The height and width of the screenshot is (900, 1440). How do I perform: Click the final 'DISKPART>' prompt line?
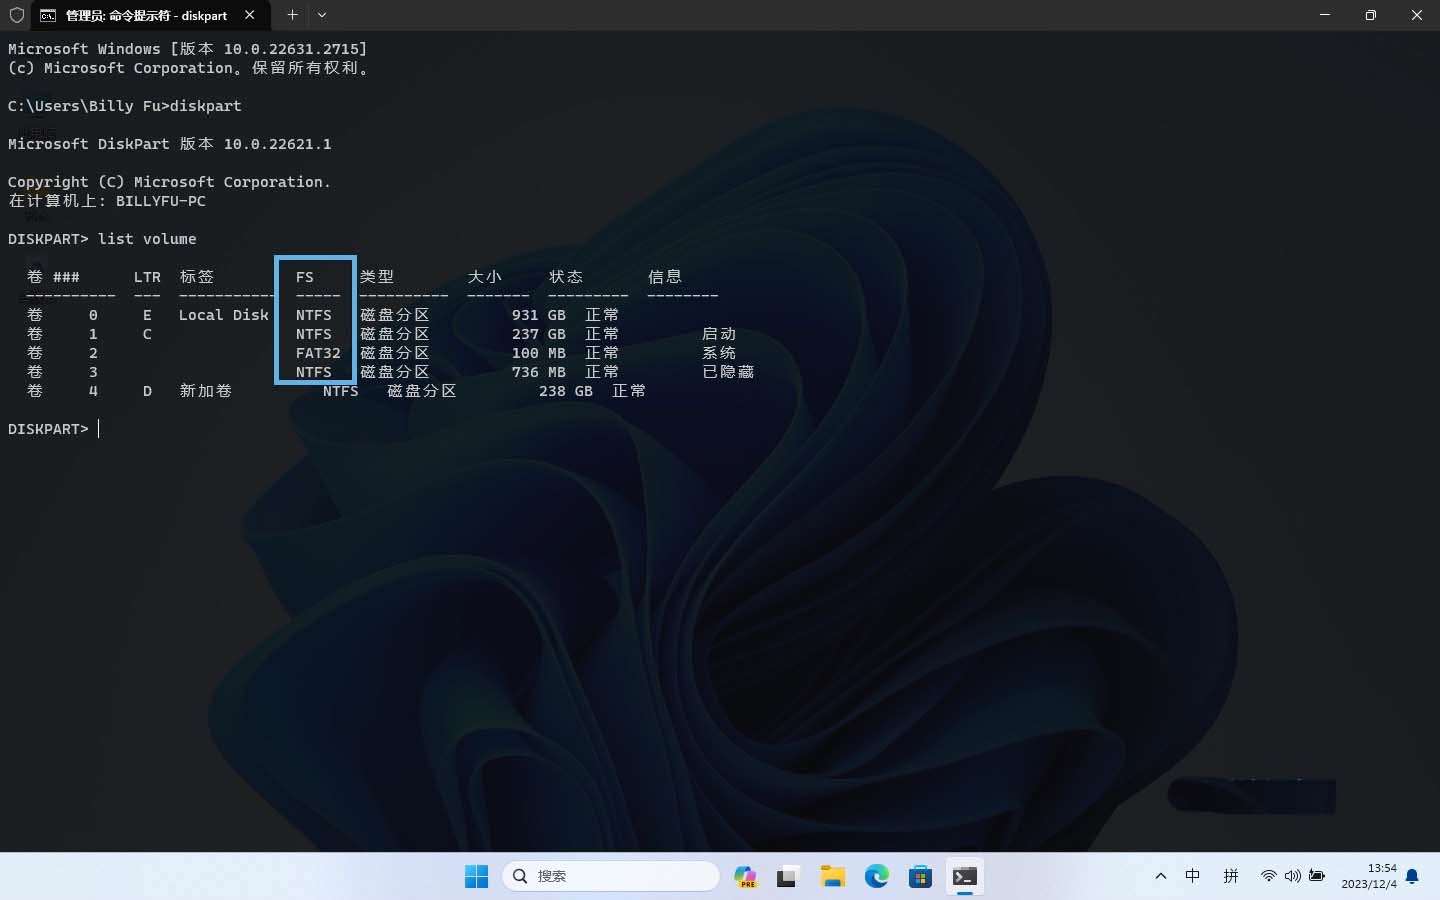pos(48,429)
